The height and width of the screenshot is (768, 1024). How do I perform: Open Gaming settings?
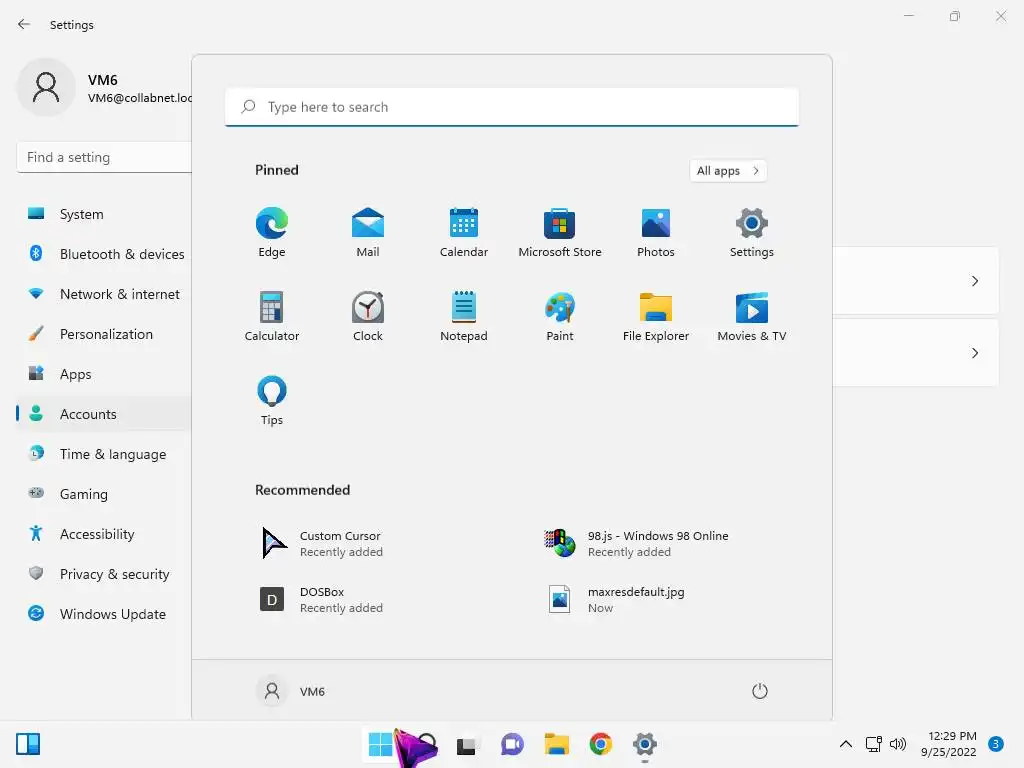pos(104,494)
